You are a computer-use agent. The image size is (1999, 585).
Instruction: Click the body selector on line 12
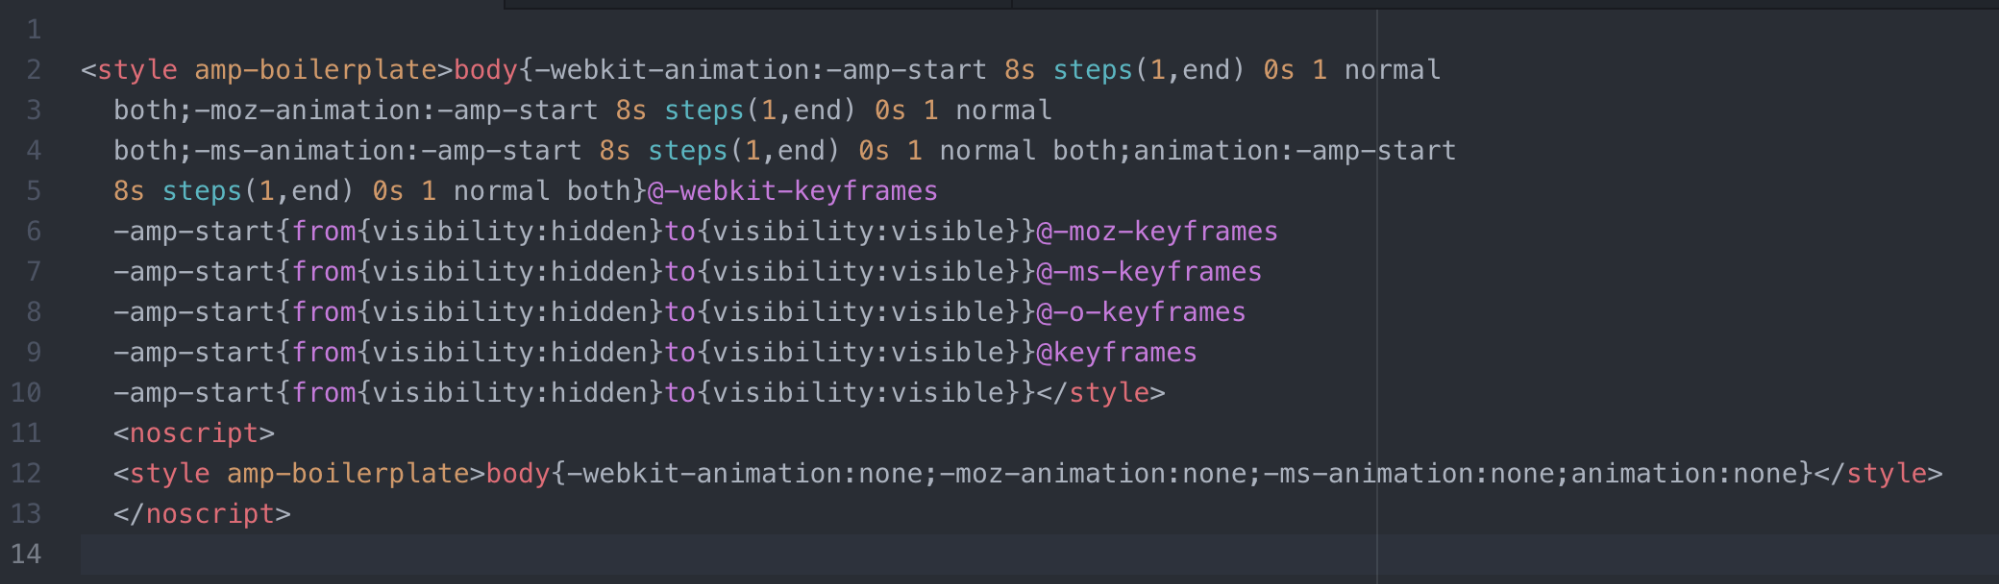coord(518,473)
